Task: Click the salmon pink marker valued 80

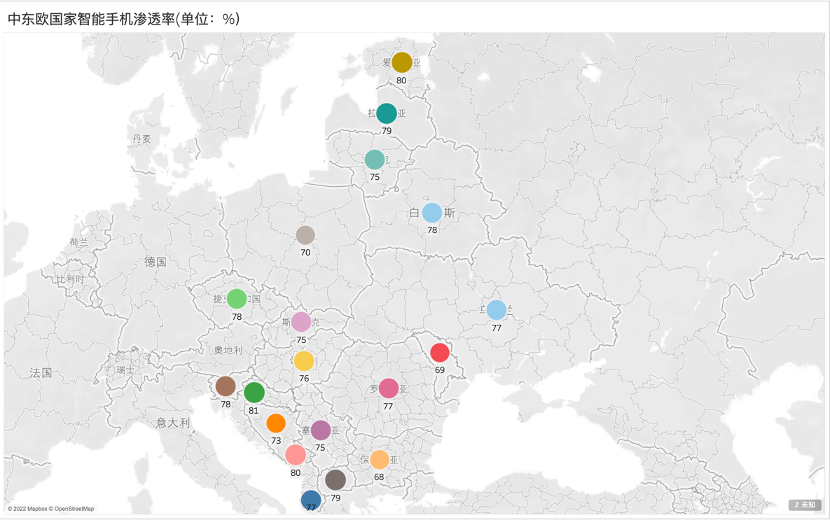Action: (295, 455)
